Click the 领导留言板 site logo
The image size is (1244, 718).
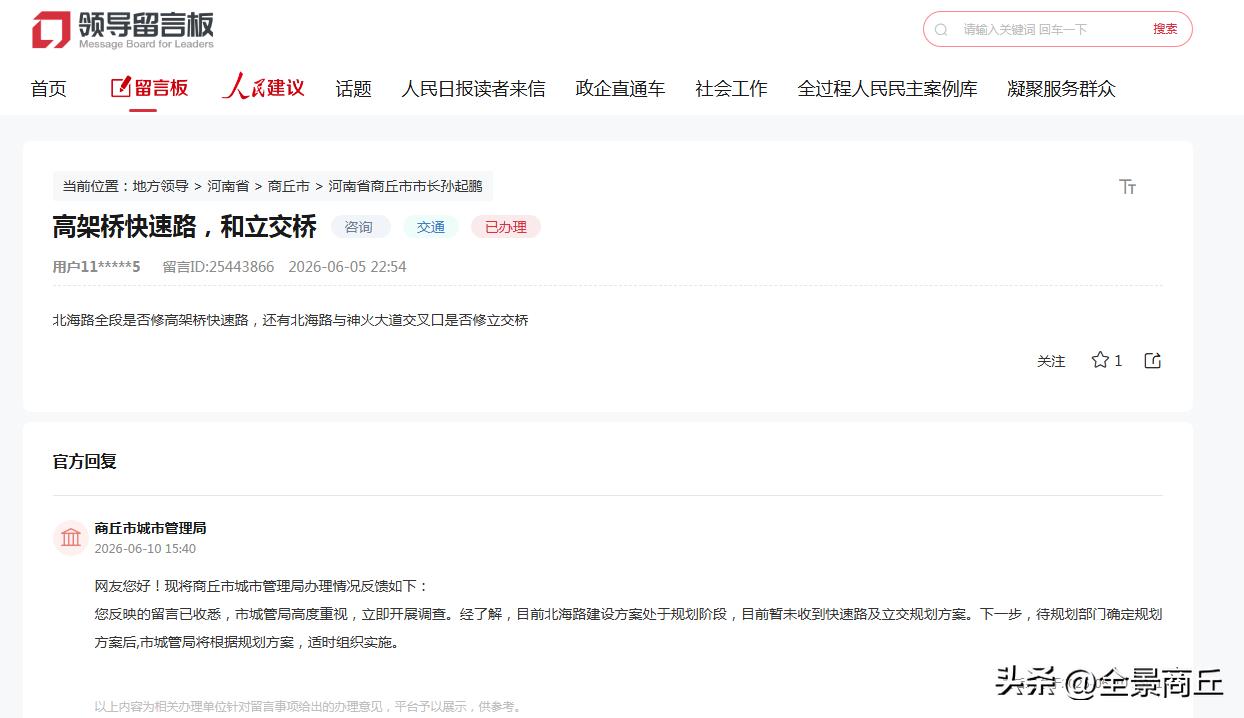pos(123,30)
